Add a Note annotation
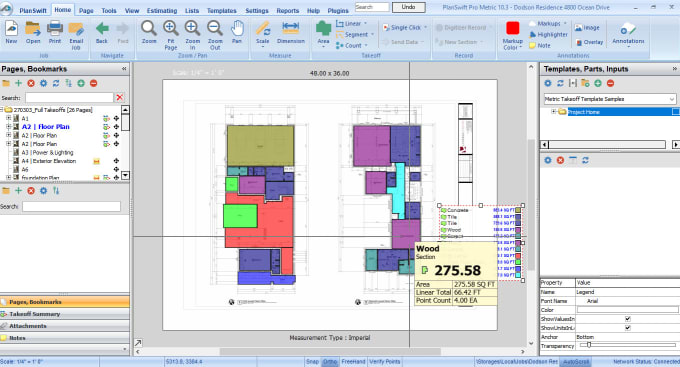680x367 pixels. click(x=540, y=46)
